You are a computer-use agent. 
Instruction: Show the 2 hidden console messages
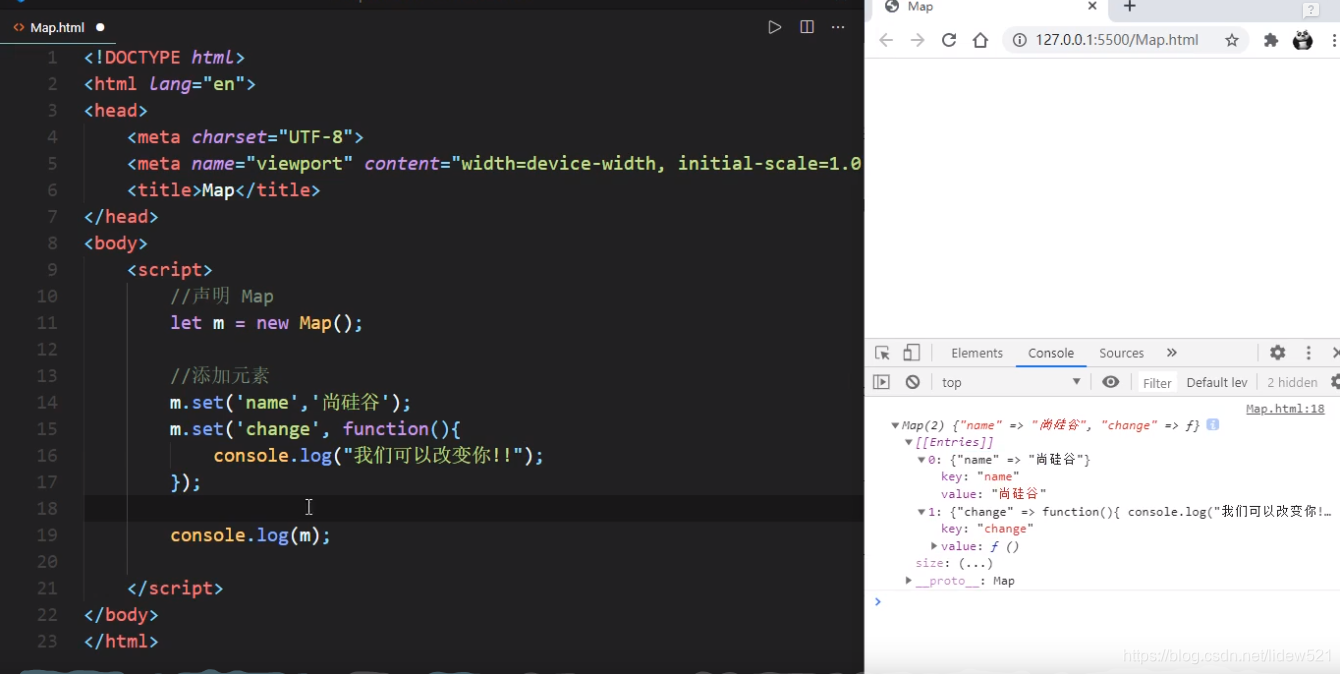1293,381
